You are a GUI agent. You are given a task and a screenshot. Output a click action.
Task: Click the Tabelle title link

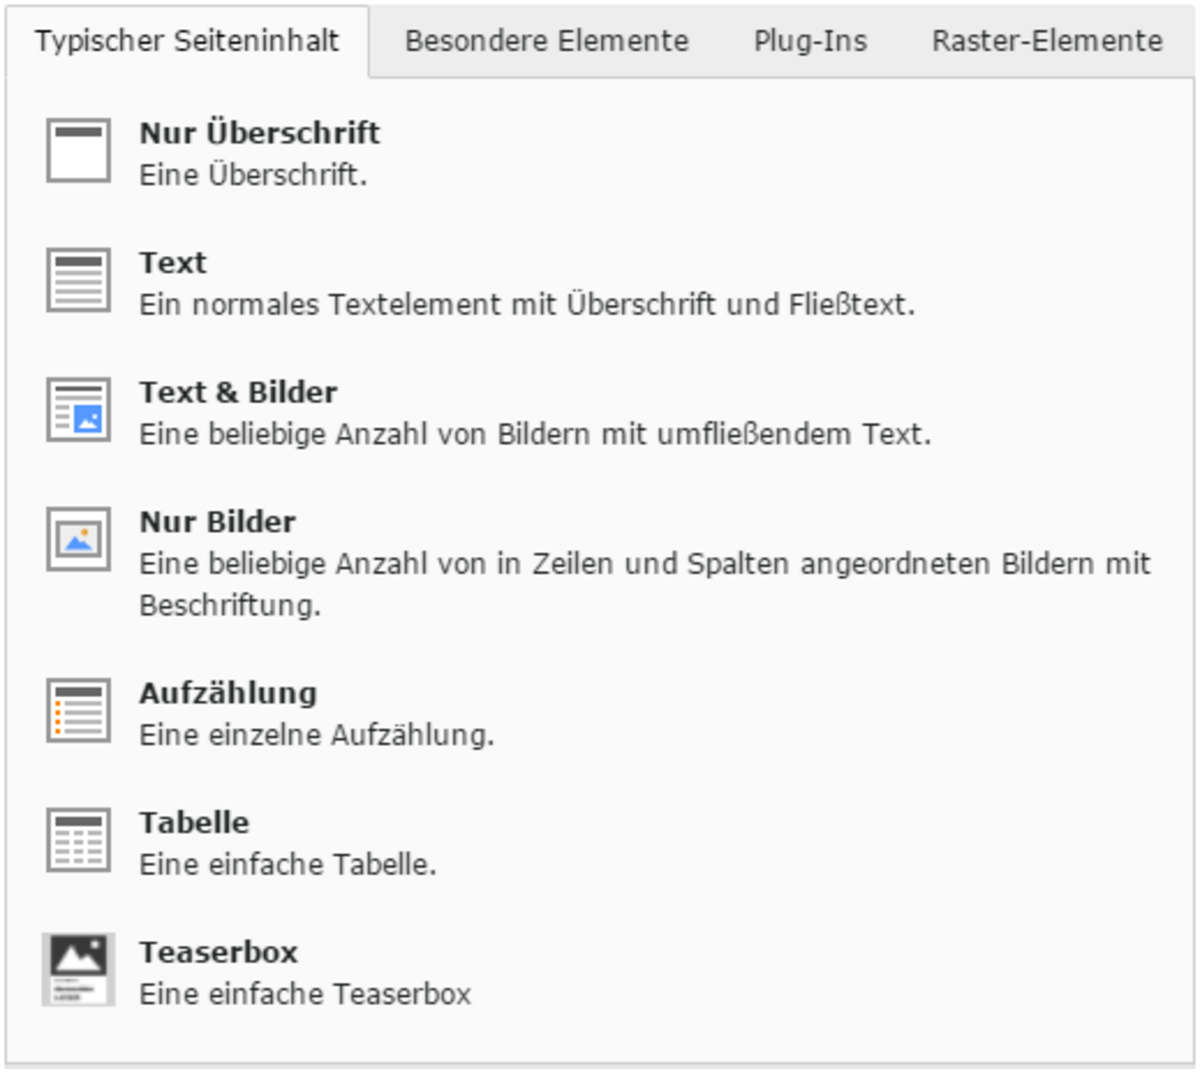[x=194, y=823]
